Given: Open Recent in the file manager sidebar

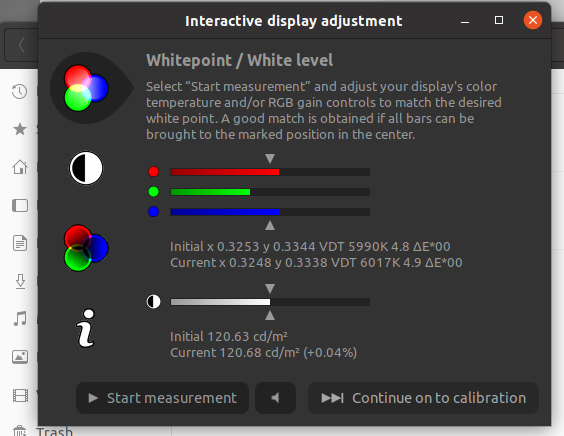Looking at the screenshot, I should pos(19,91).
